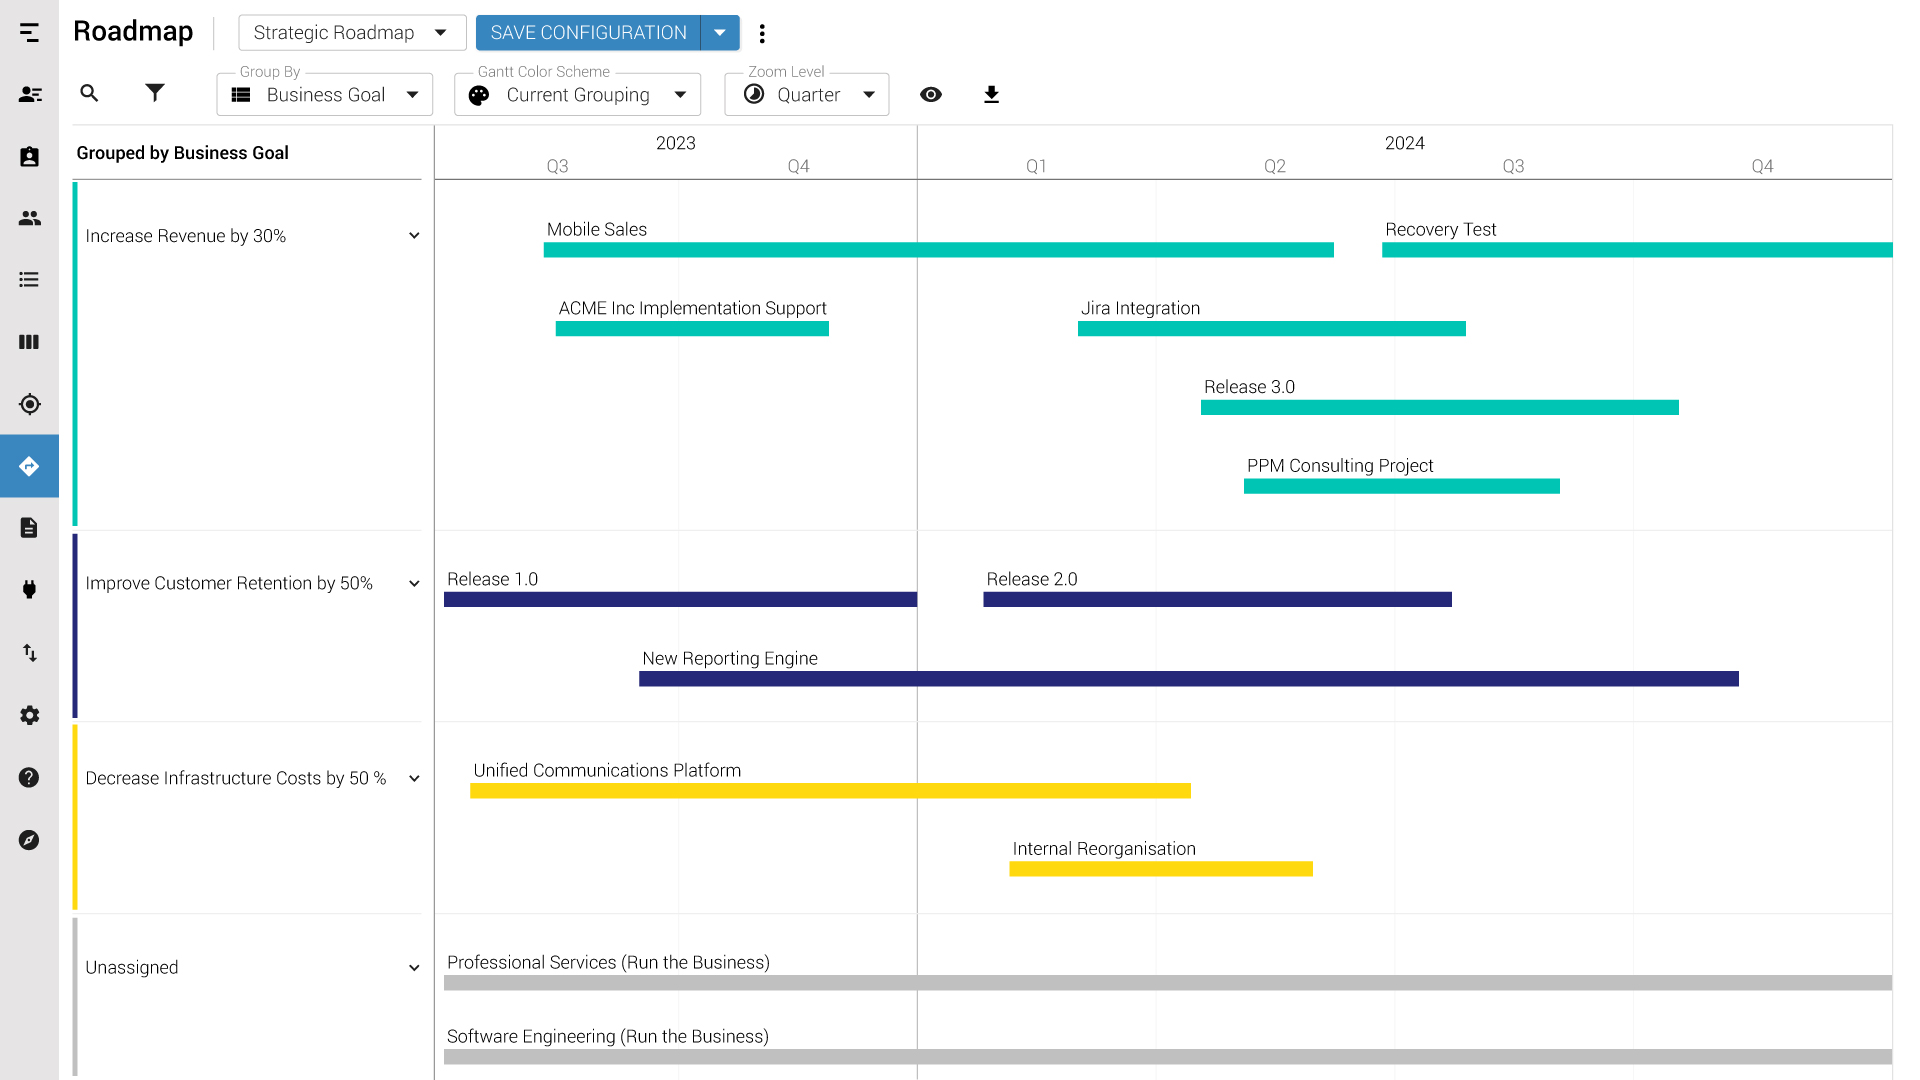The height and width of the screenshot is (1080, 1920).
Task: Select the Roadmap diamond icon in sidebar
Action: click(x=29, y=465)
